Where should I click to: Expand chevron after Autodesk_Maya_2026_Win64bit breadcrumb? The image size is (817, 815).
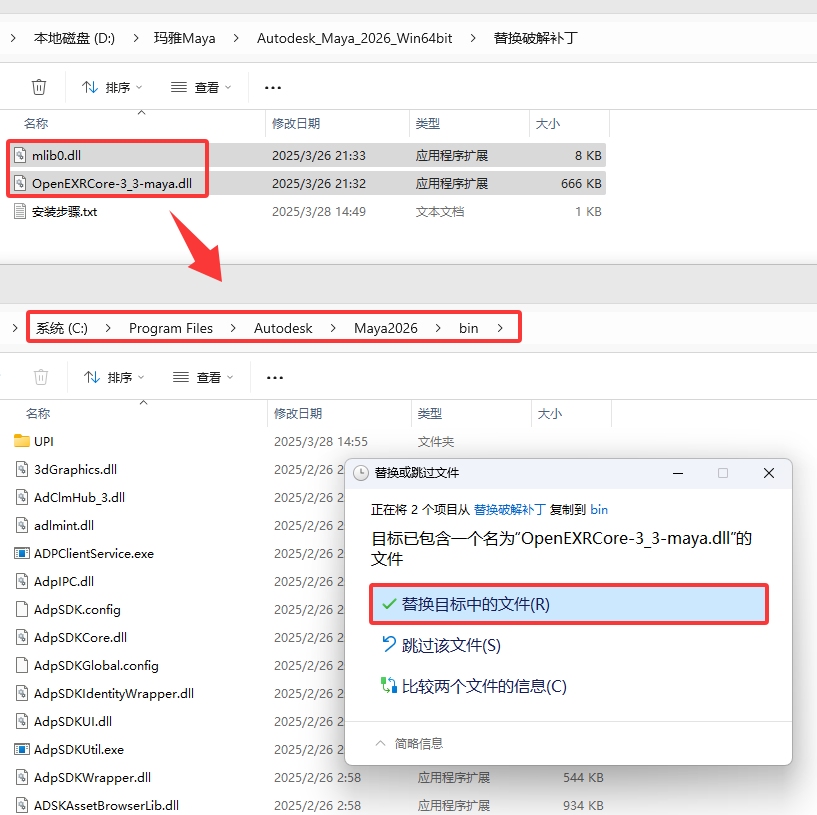point(473,38)
